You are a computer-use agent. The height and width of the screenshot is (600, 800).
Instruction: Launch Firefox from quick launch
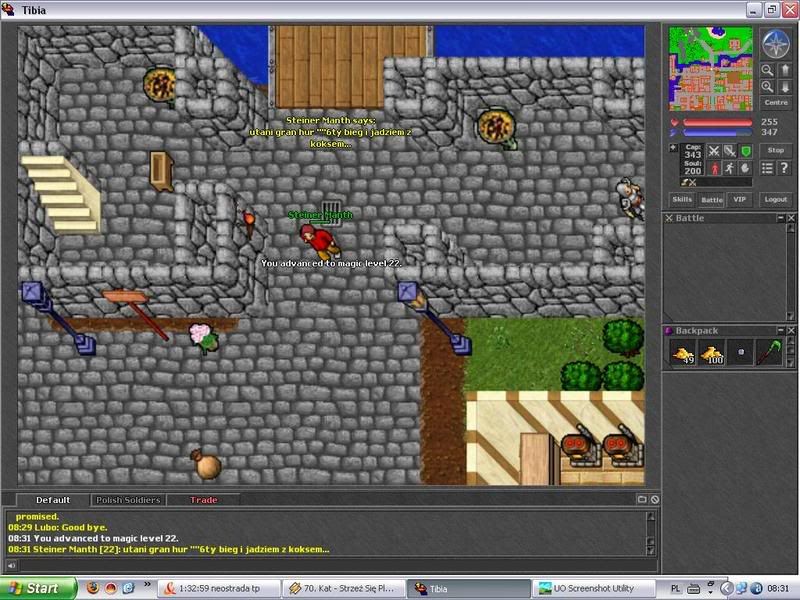(93, 588)
